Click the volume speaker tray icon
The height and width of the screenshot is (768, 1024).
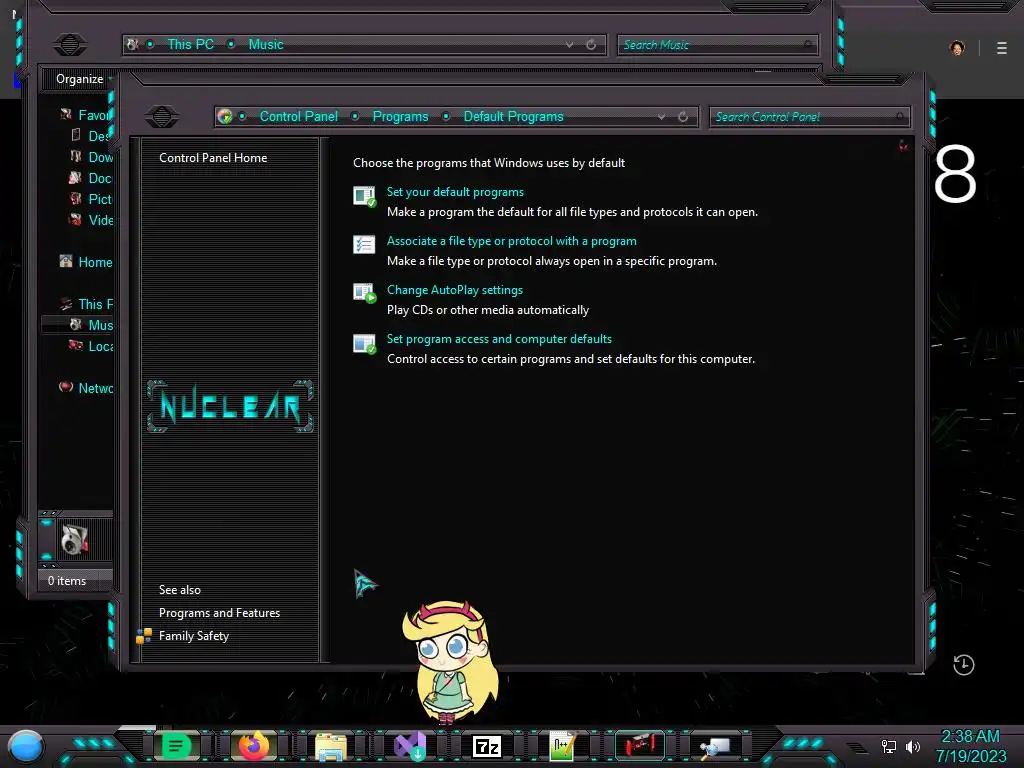tap(913, 746)
